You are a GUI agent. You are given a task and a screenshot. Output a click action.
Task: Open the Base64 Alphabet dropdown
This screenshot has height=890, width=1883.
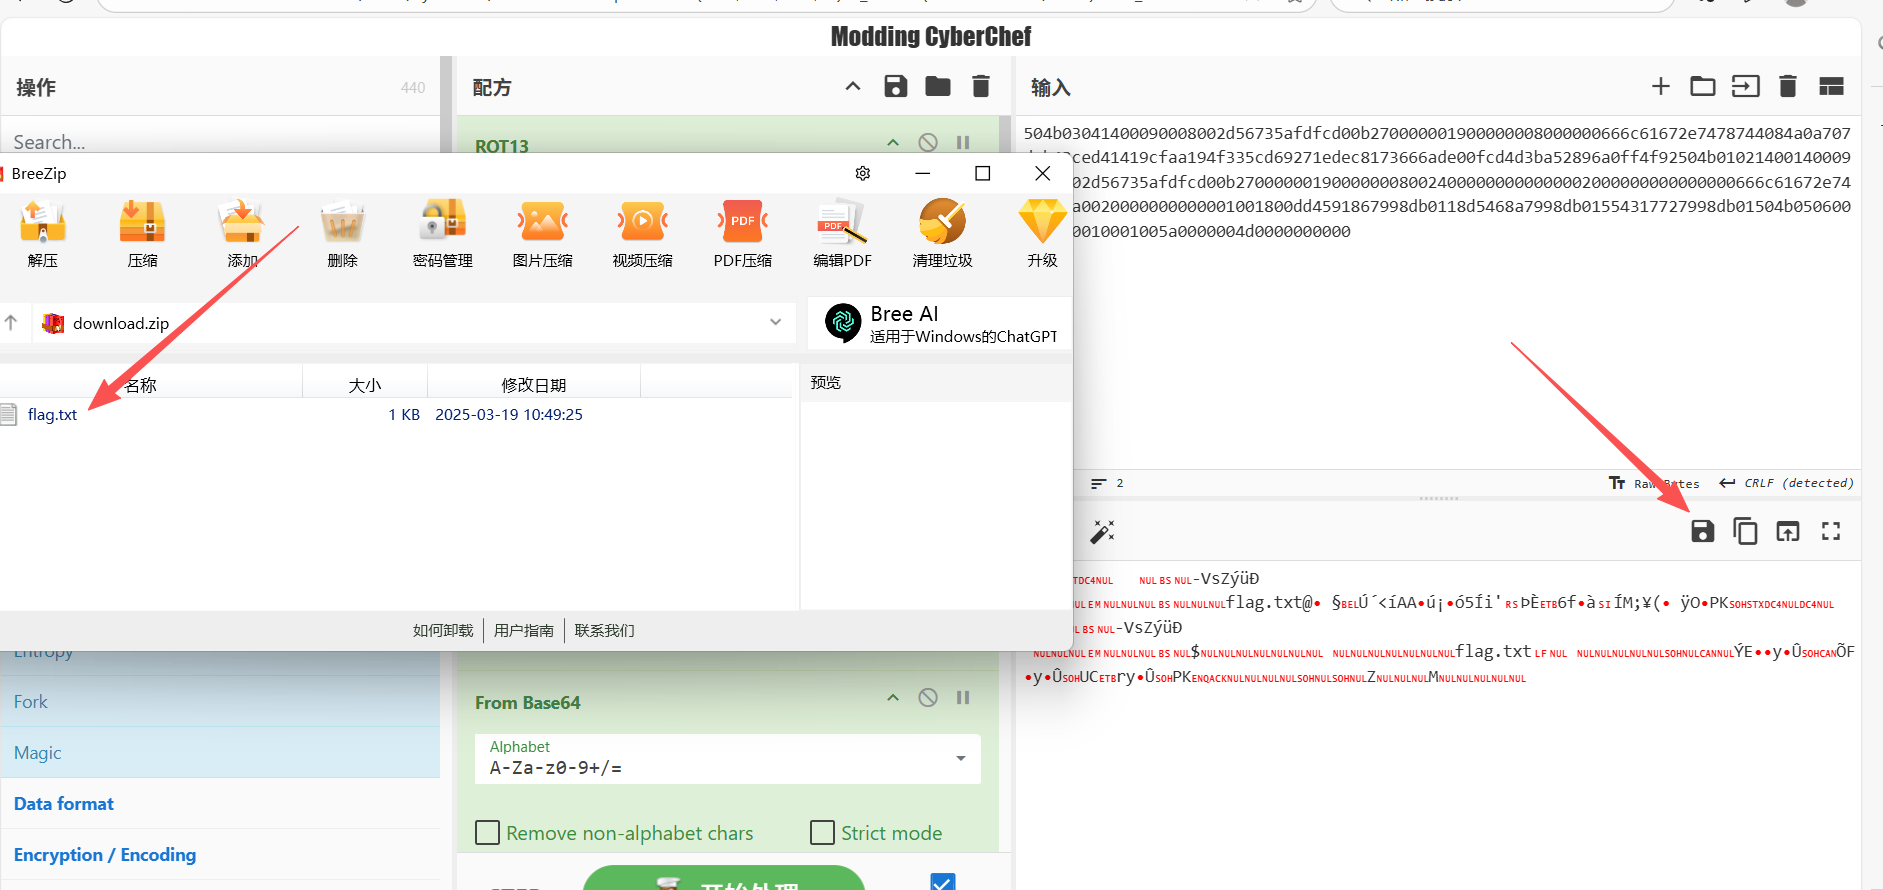(x=728, y=759)
